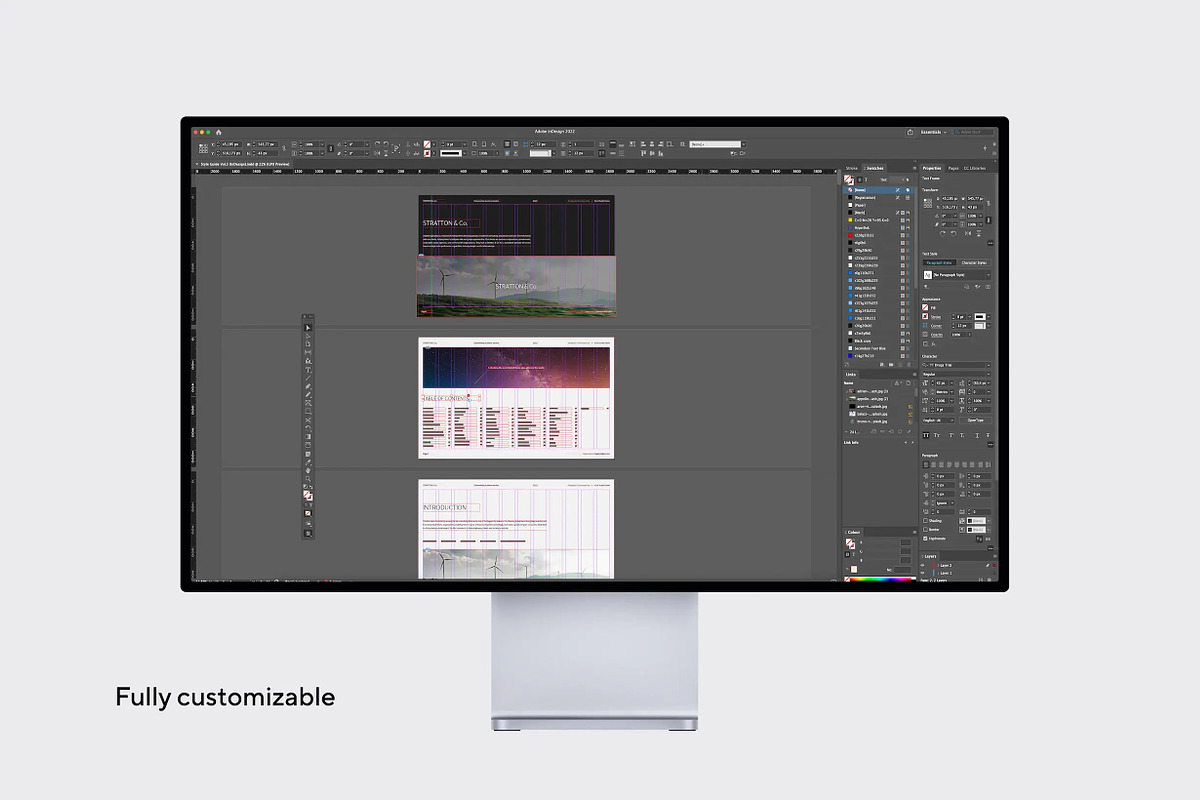1200x800 pixels.
Task: Click the Stroke link in Appearance
Action: pyautogui.click(x=936, y=317)
